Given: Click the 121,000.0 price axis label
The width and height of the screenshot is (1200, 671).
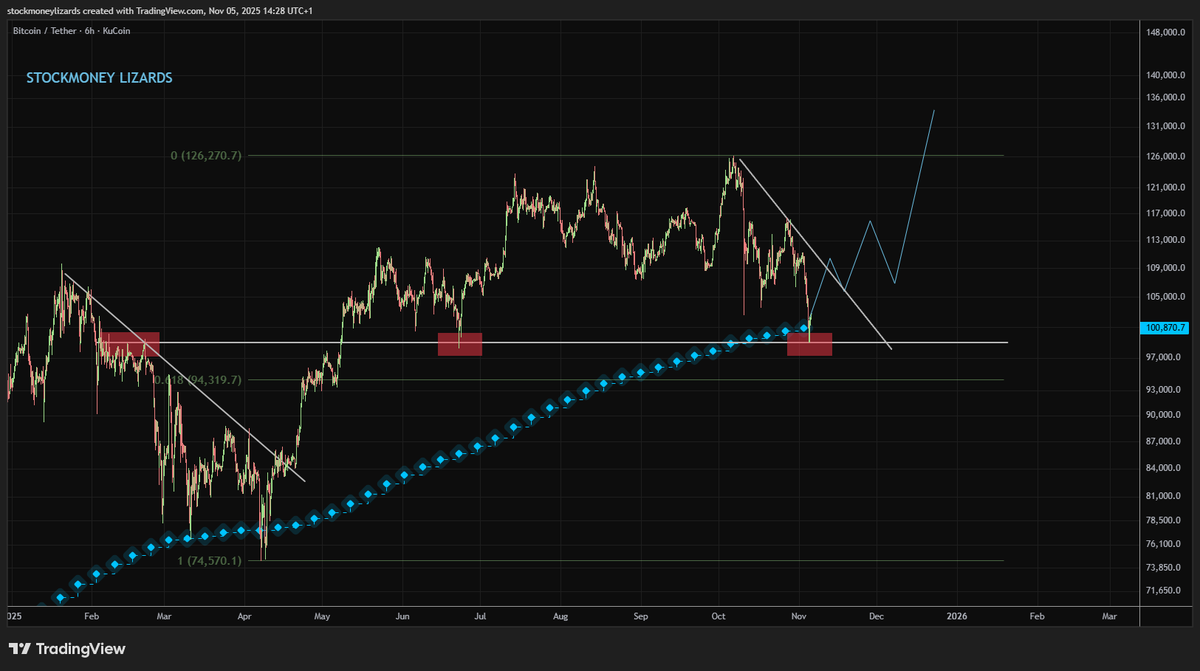Looking at the screenshot, I should pyautogui.click(x=1167, y=187).
